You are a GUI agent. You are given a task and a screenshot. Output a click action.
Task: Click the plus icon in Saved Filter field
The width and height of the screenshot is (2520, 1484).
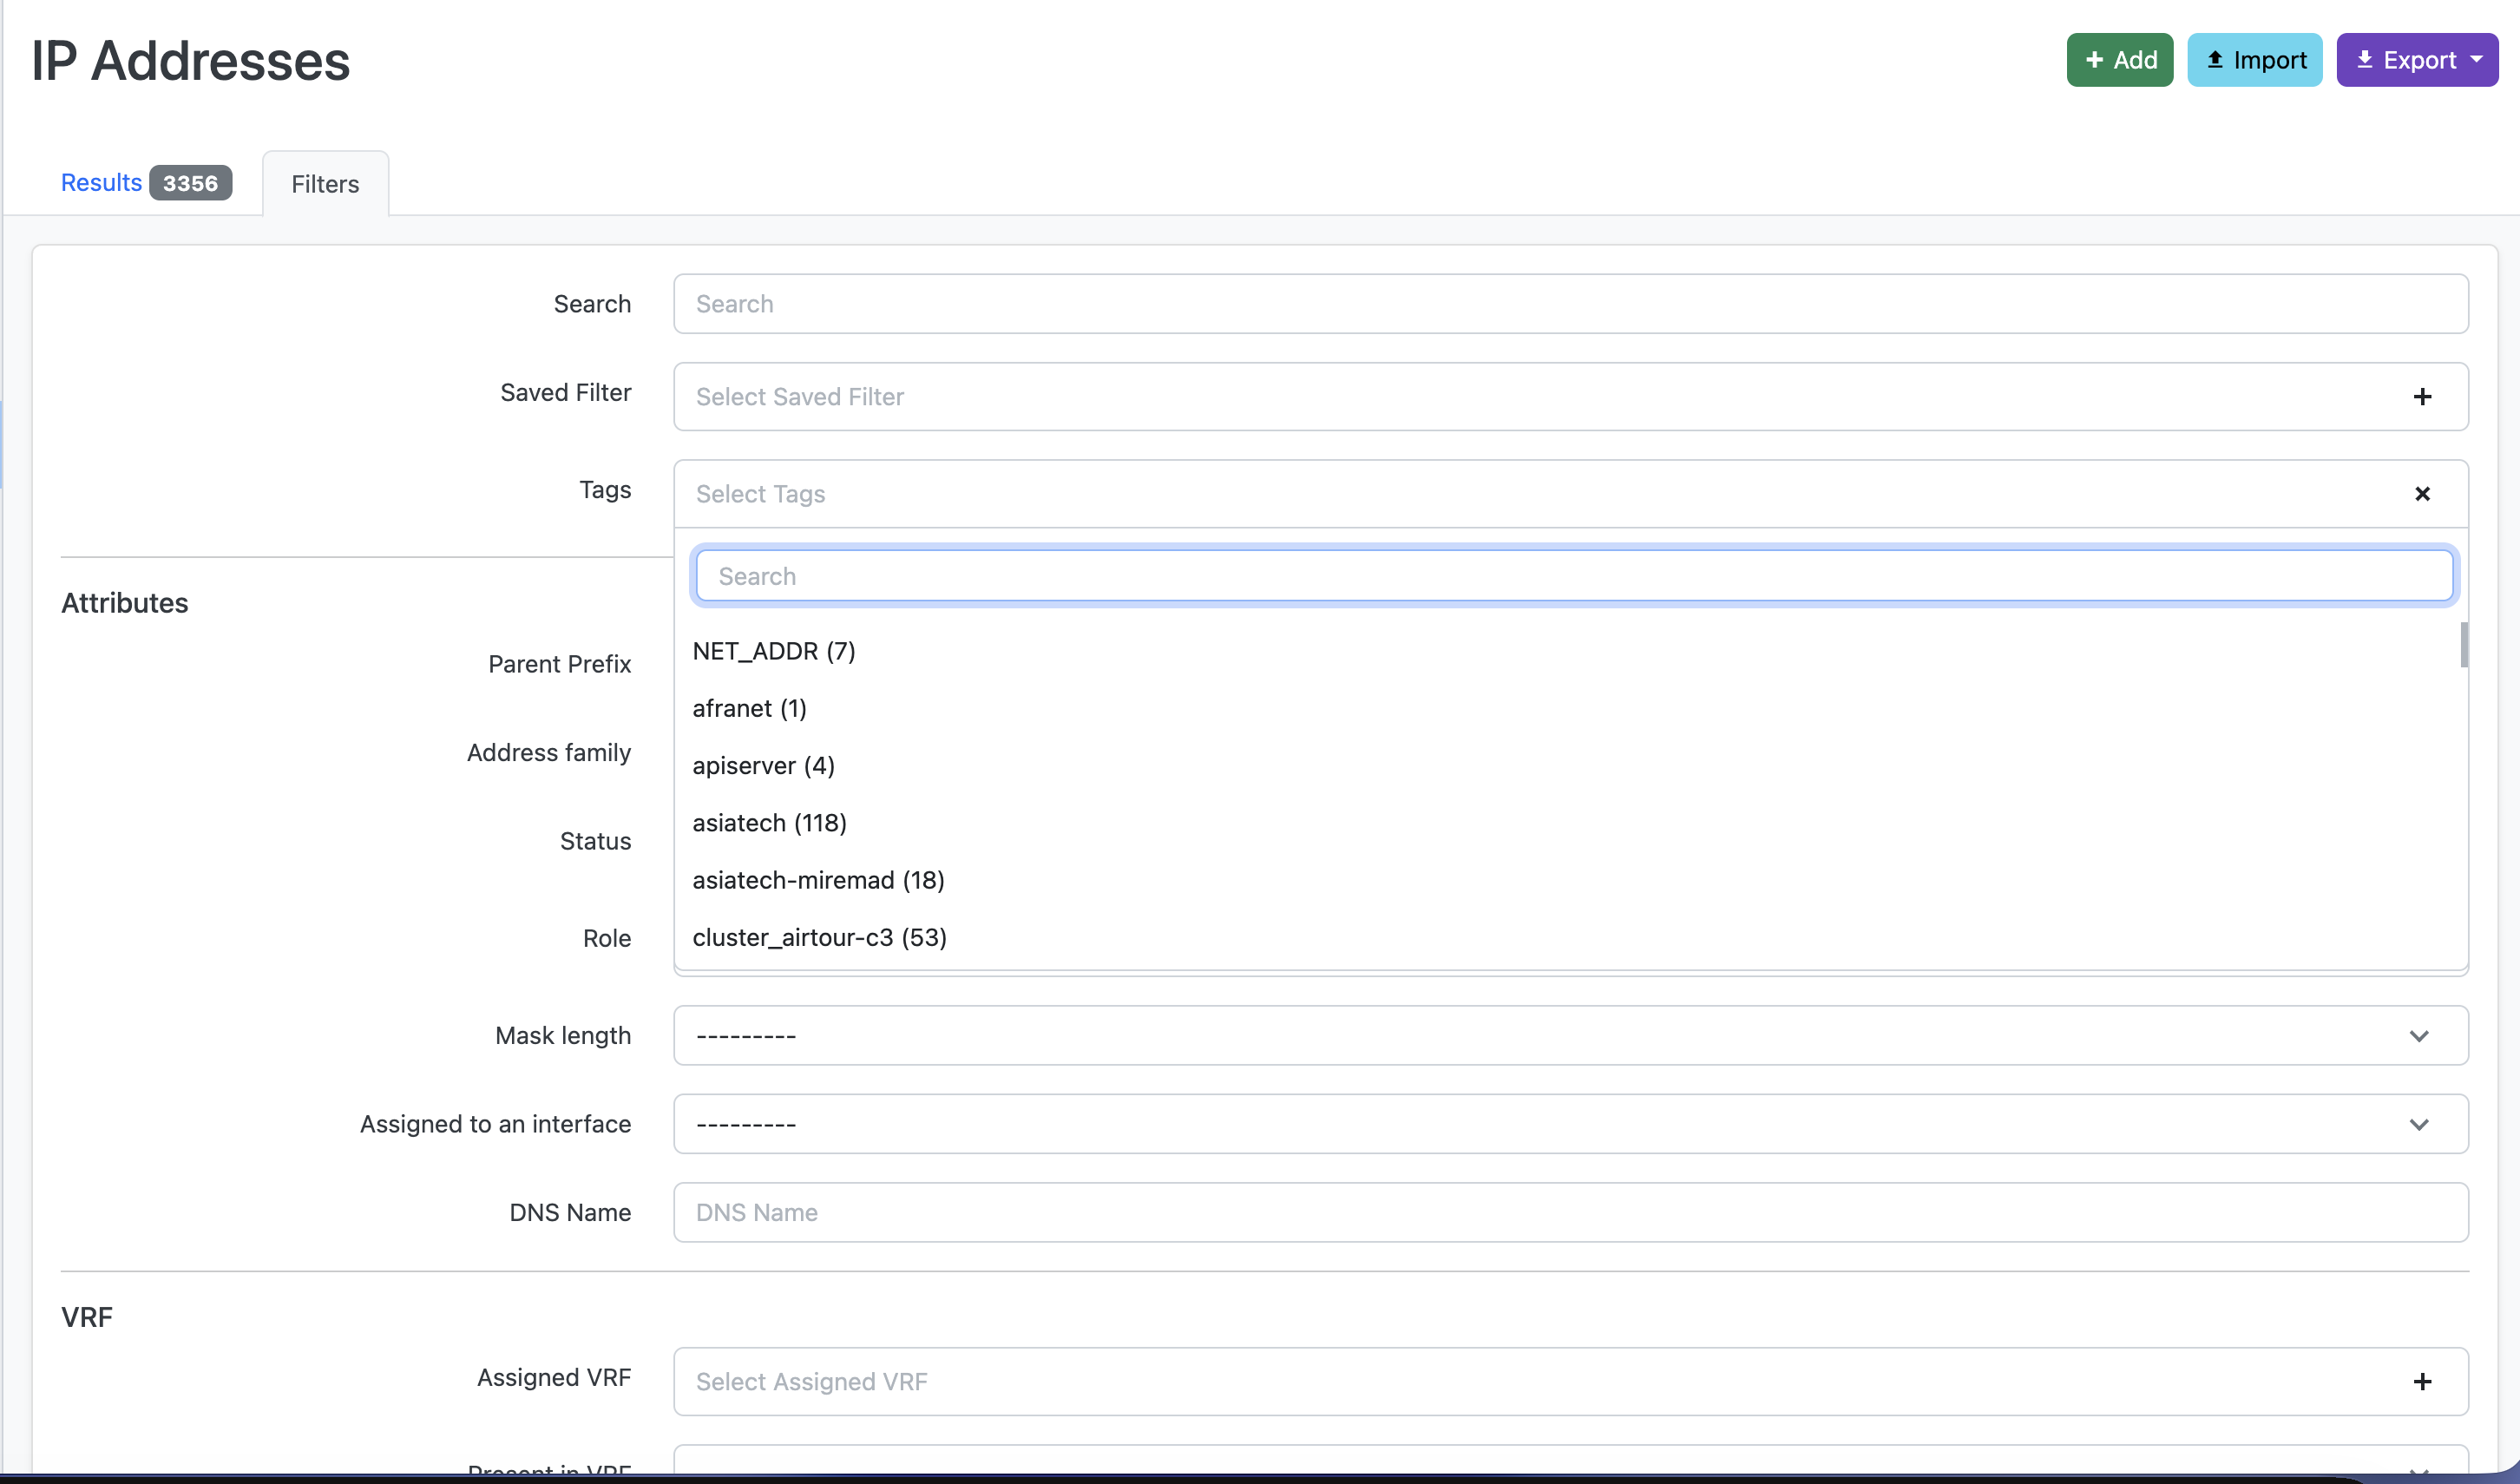2421,397
